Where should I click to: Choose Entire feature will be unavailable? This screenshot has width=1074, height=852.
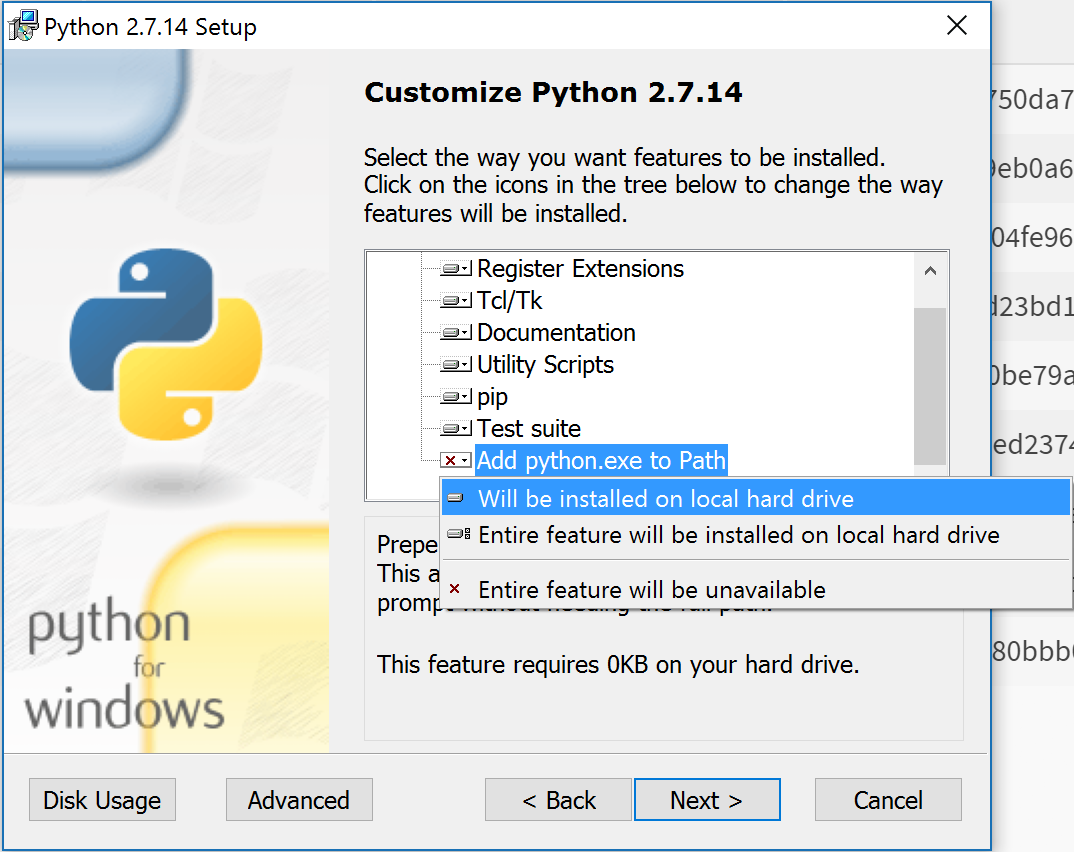click(755, 590)
